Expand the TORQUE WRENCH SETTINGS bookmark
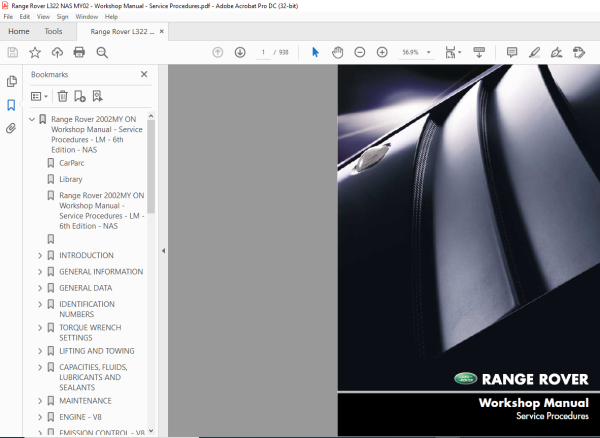Screen dimensions: 600x438 click(40, 327)
